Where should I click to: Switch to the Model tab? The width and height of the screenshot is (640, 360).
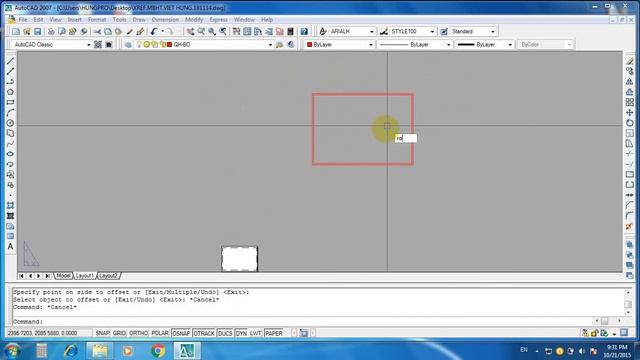click(x=63, y=276)
